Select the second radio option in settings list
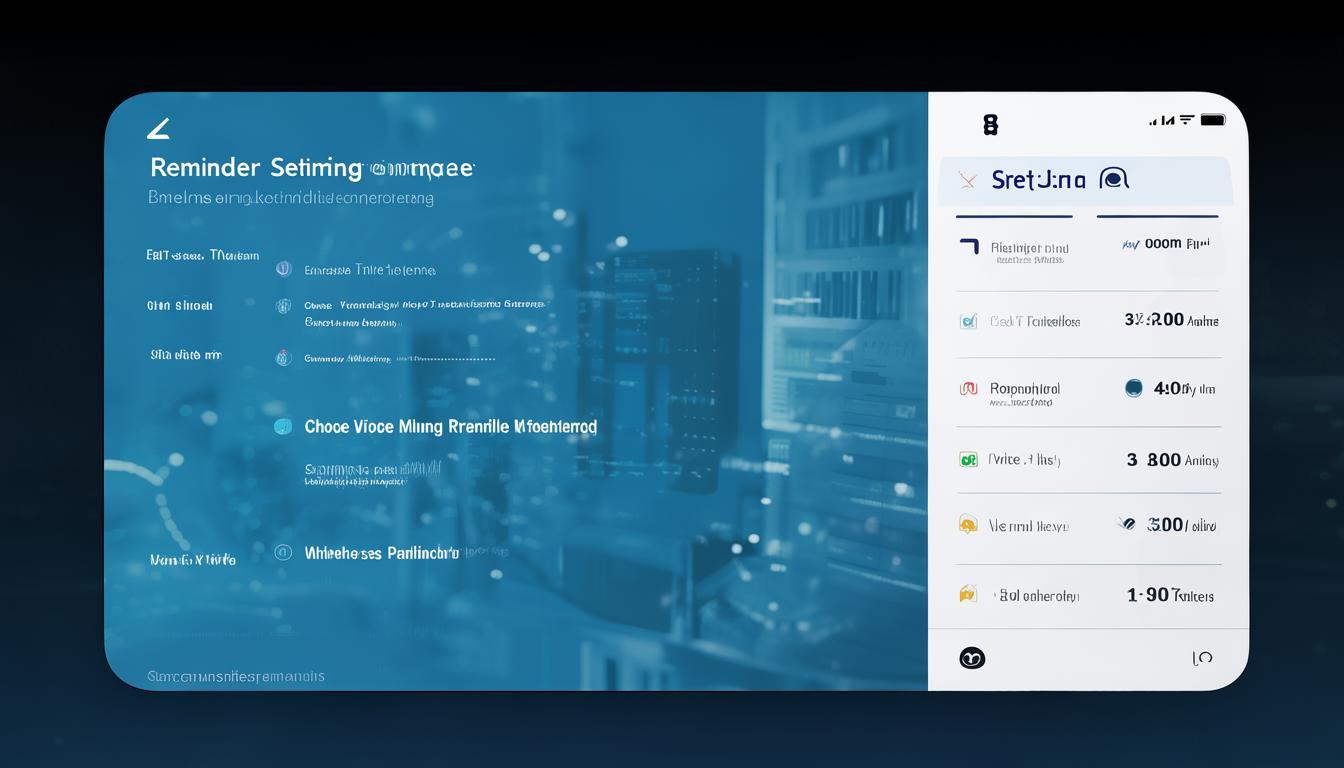This screenshot has width=1344, height=768. click(x=283, y=306)
